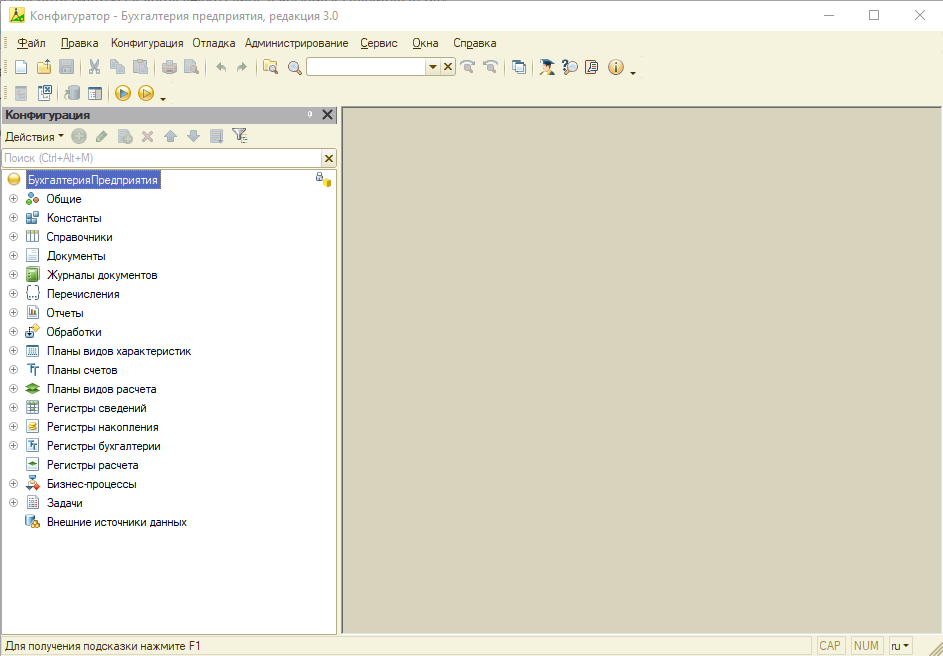The width and height of the screenshot is (943, 656).
Task: Click the Add object plus icon
Action: pyautogui.click(x=79, y=136)
